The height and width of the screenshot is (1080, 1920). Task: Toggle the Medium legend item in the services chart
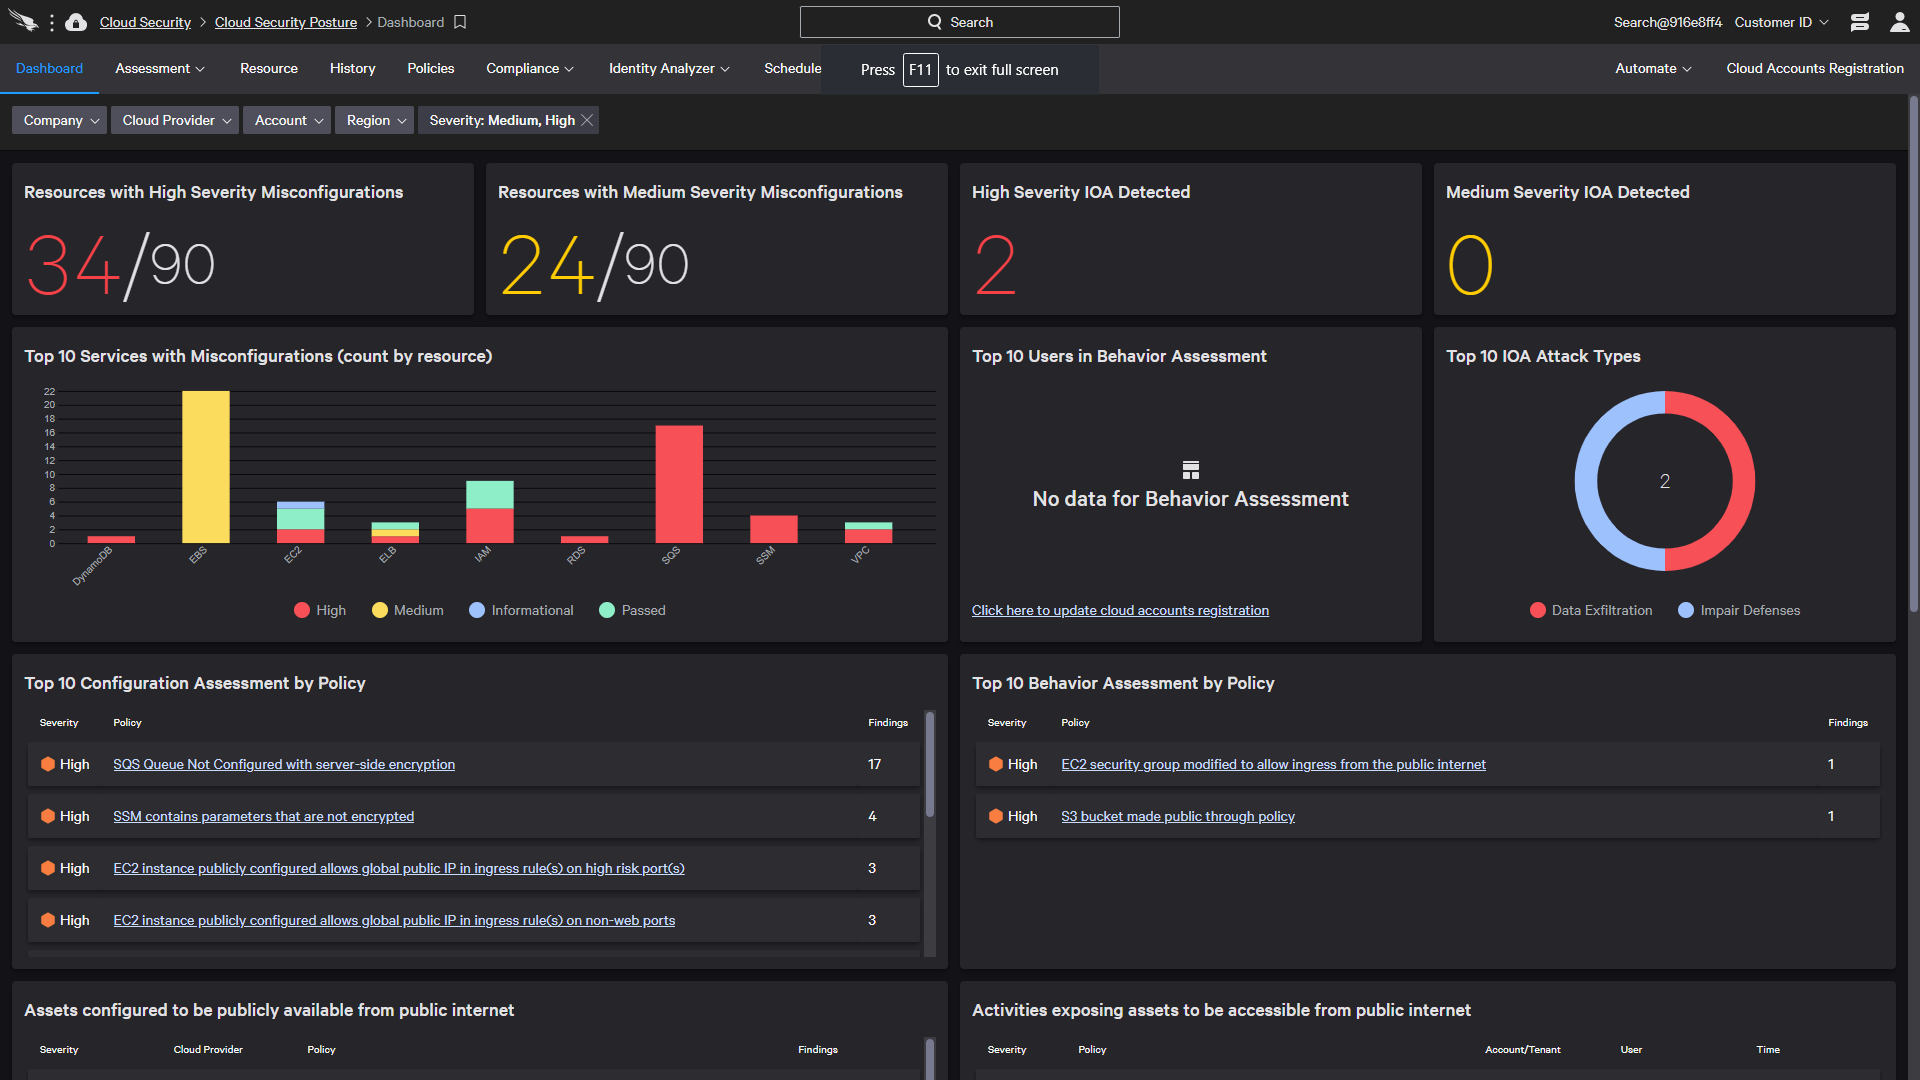pyautogui.click(x=407, y=610)
